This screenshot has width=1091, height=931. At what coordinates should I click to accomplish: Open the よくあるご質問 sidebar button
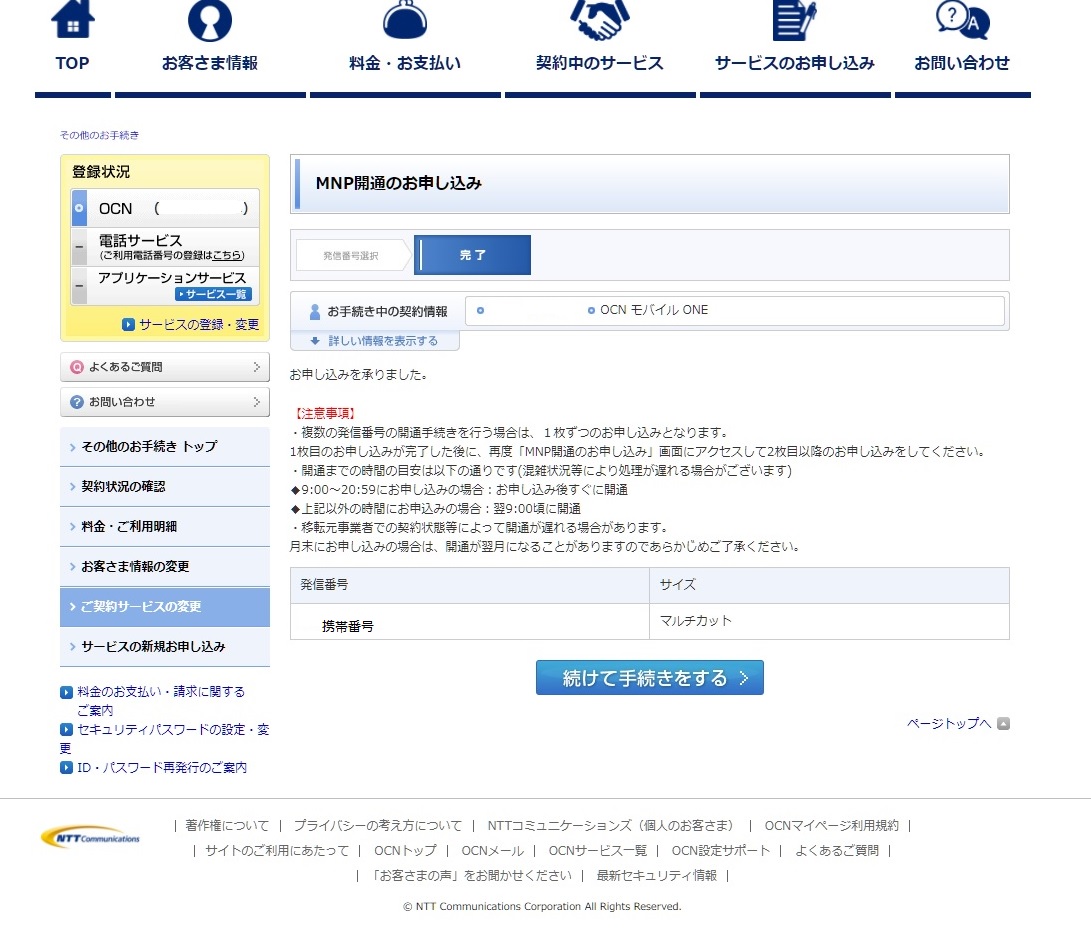pos(165,367)
